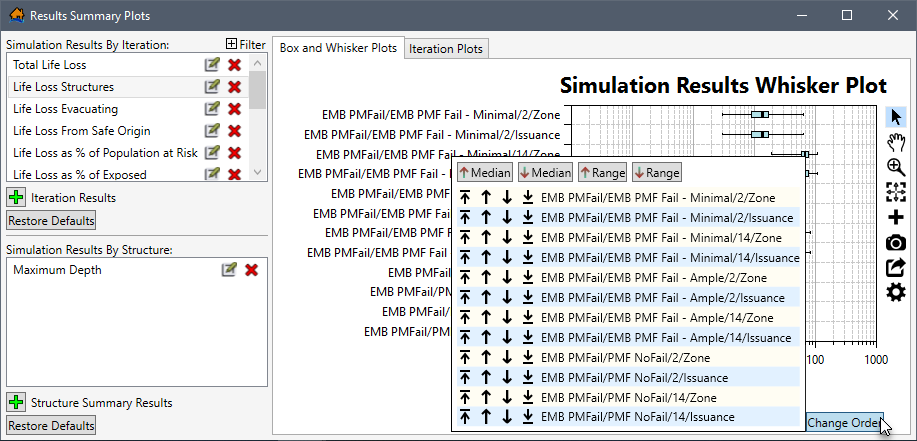The width and height of the screenshot is (917, 441).
Task: Choose the zoom magnifier tool
Action: (x=895, y=167)
